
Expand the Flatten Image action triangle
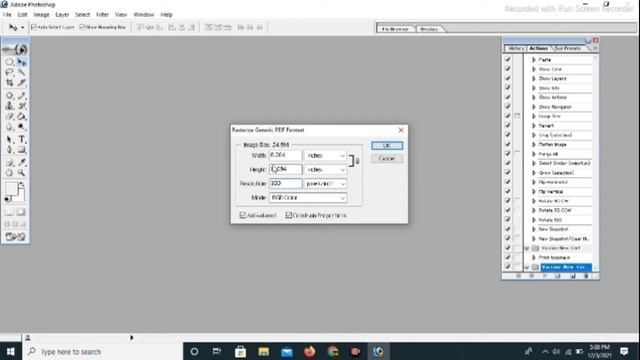click(533, 144)
